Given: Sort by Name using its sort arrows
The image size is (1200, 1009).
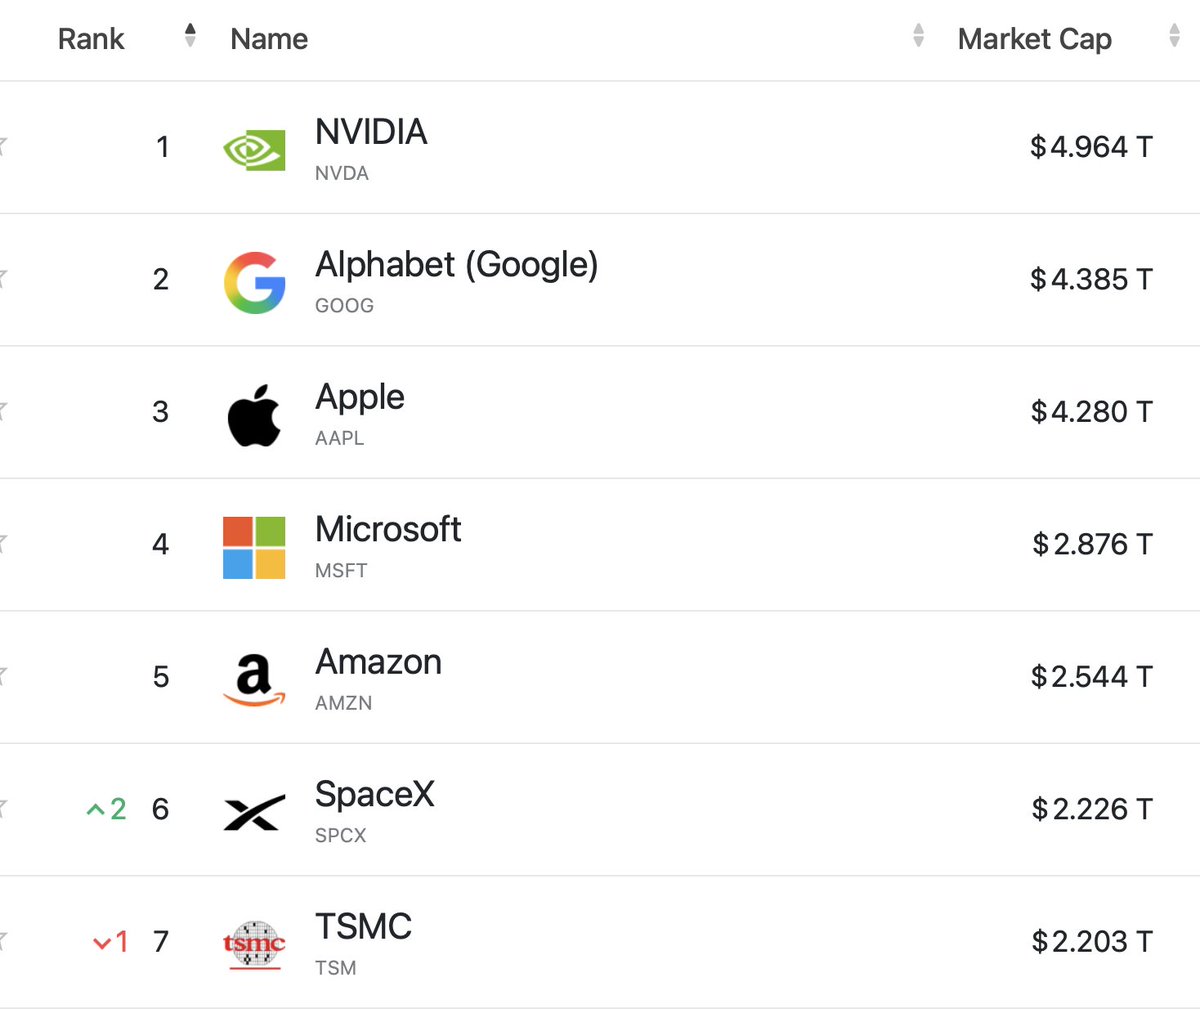Looking at the screenshot, I should 918,36.
